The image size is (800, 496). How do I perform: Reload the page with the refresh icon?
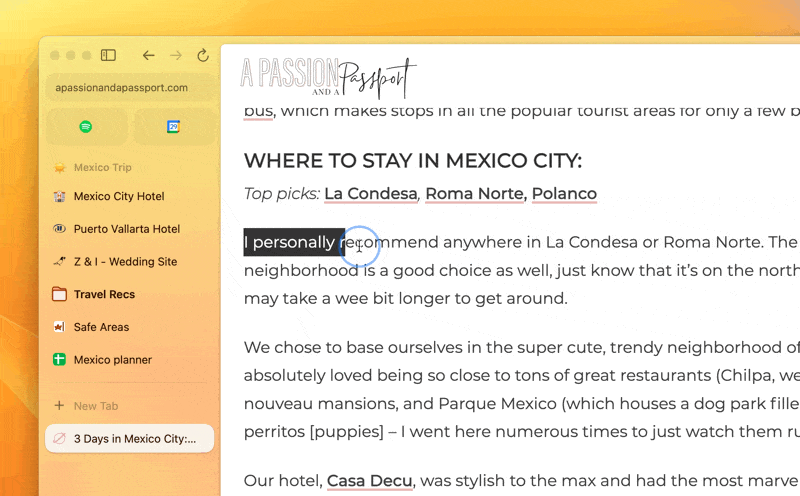tap(203, 55)
